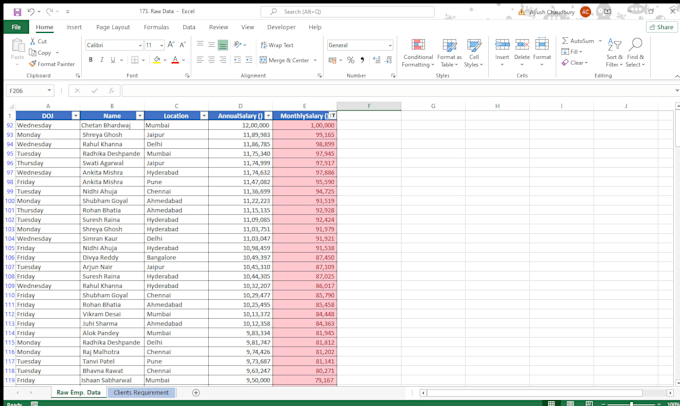The image size is (680, 406).
Task: Decrease decimal places
Action: [389, 60]
